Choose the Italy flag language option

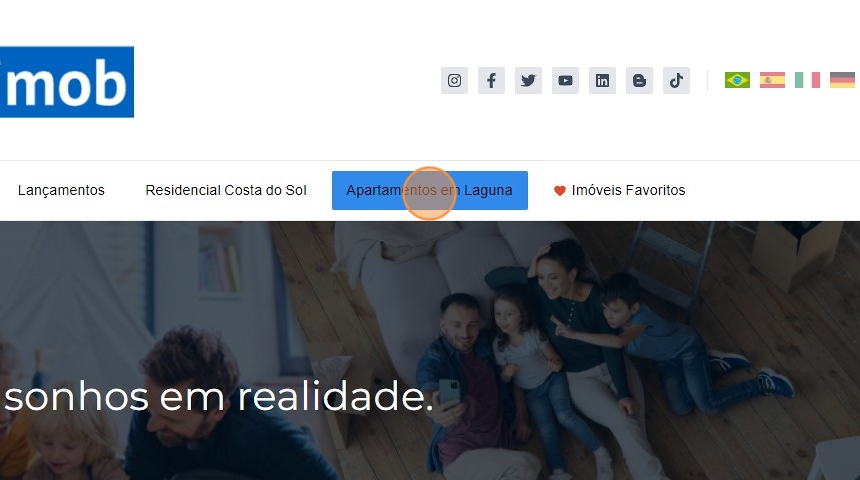click(x=807, y=80)
